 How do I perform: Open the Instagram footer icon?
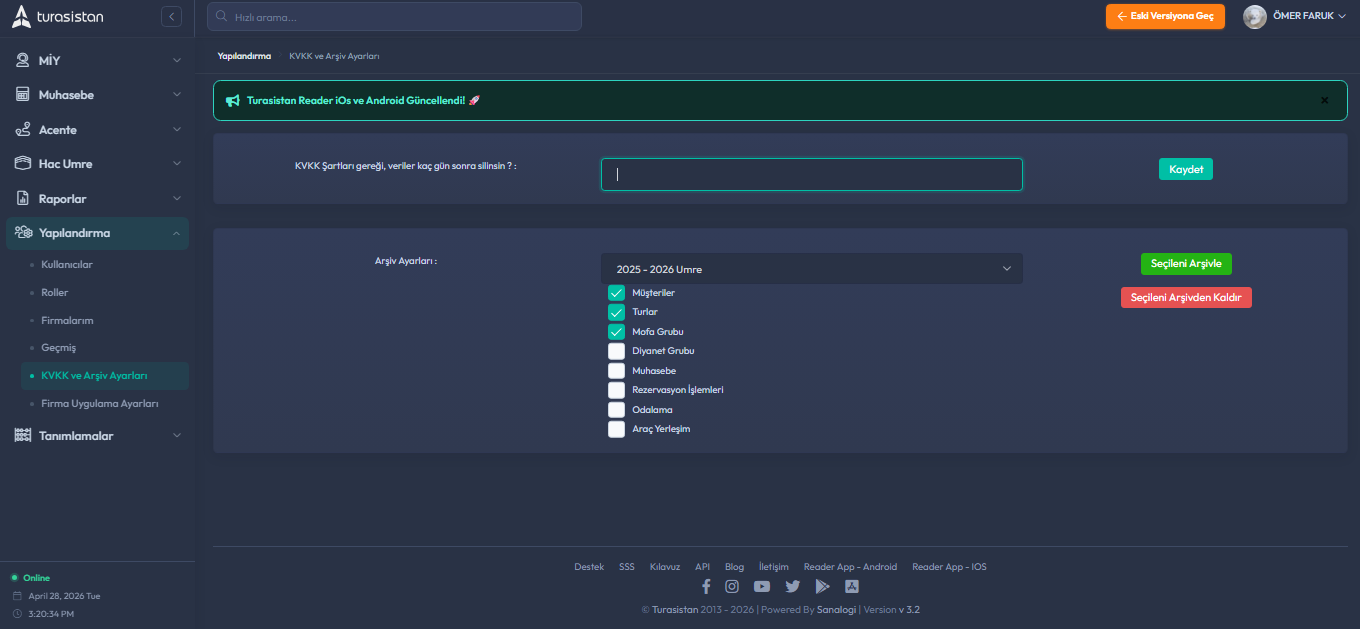tap(732, 587)
